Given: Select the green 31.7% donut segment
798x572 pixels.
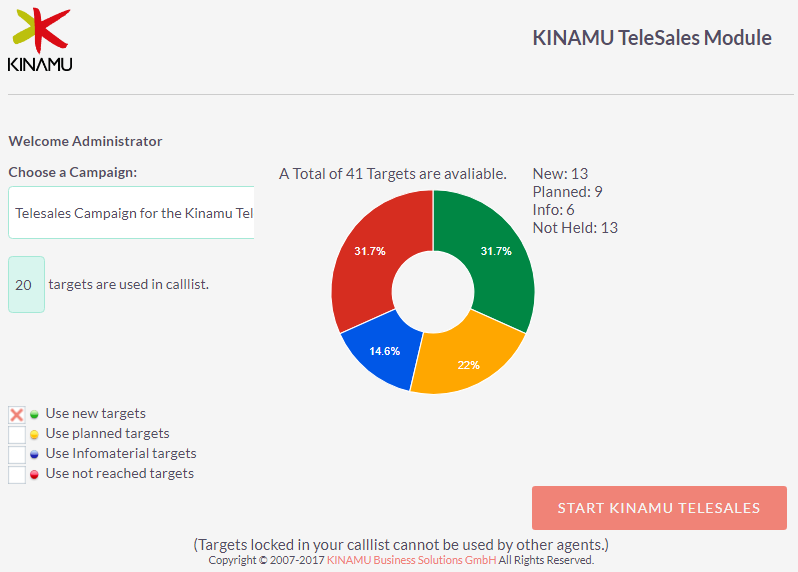Looking at the screenshot, I should 496,251.
